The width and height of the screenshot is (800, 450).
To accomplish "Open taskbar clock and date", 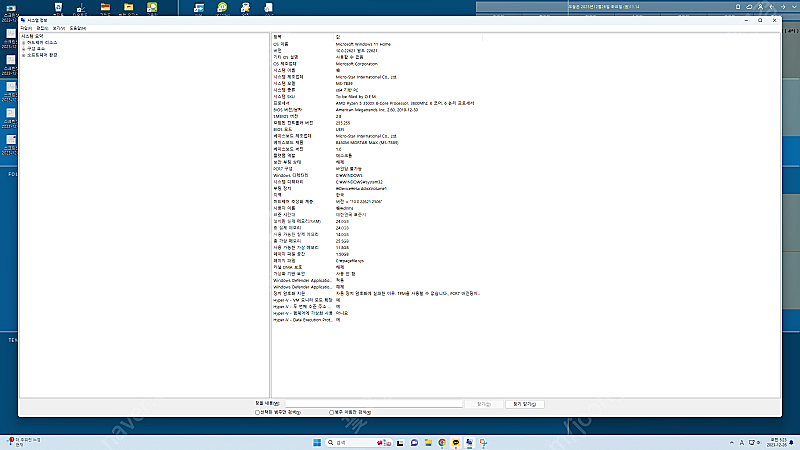I will 778,442.
